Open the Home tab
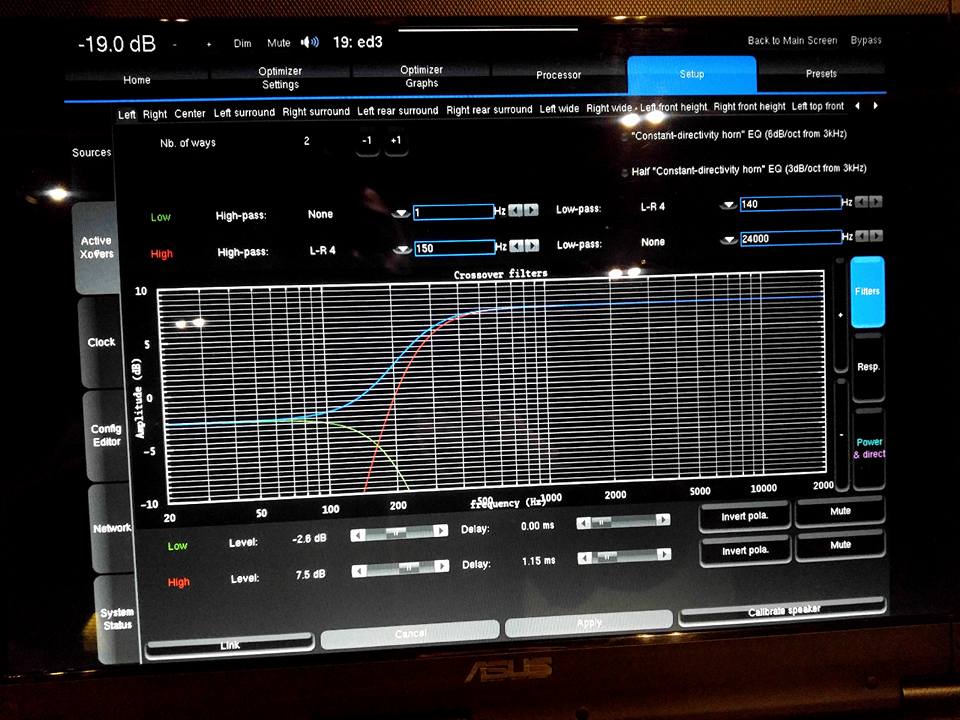 pos(137,80)
